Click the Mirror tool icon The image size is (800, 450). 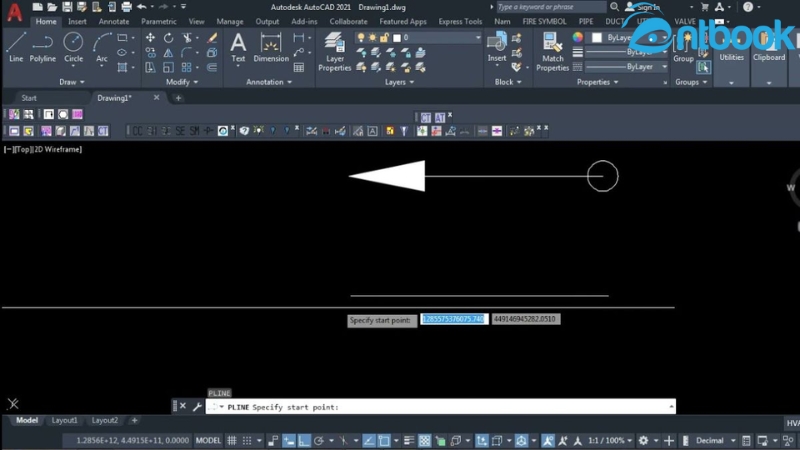click(168, 53)
